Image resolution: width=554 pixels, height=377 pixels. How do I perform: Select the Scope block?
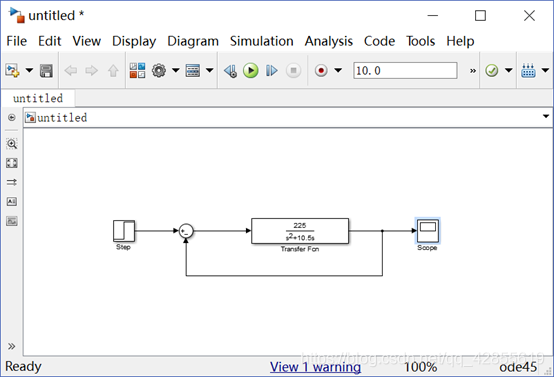tap(428, 230)
